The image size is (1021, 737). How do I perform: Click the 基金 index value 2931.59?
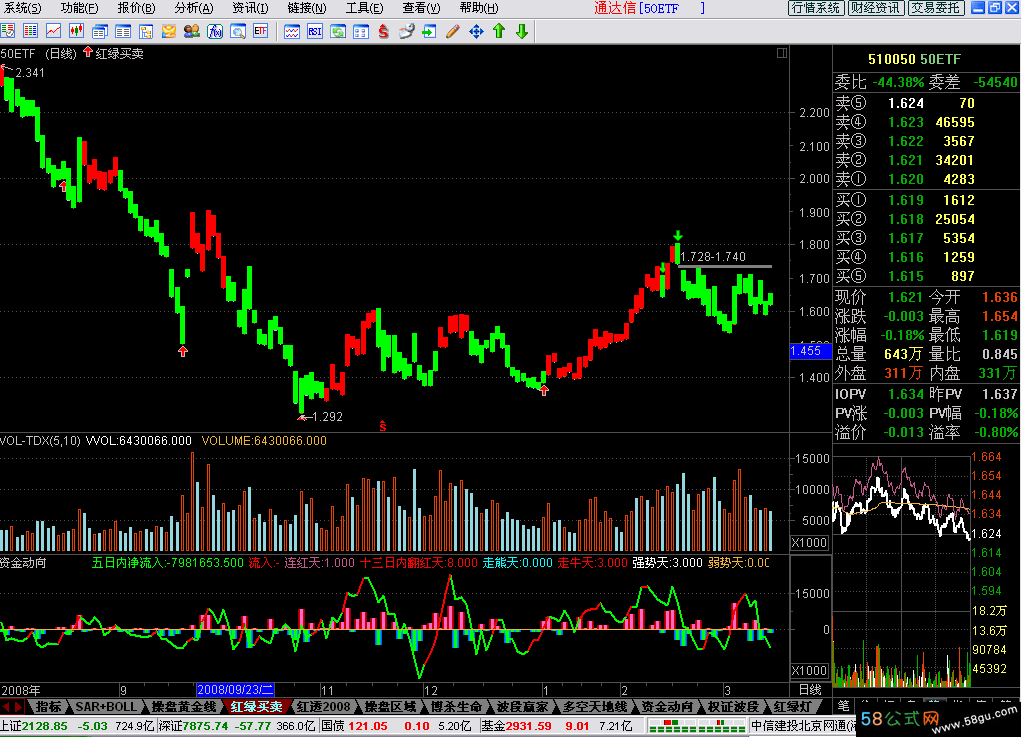[528, 726]
